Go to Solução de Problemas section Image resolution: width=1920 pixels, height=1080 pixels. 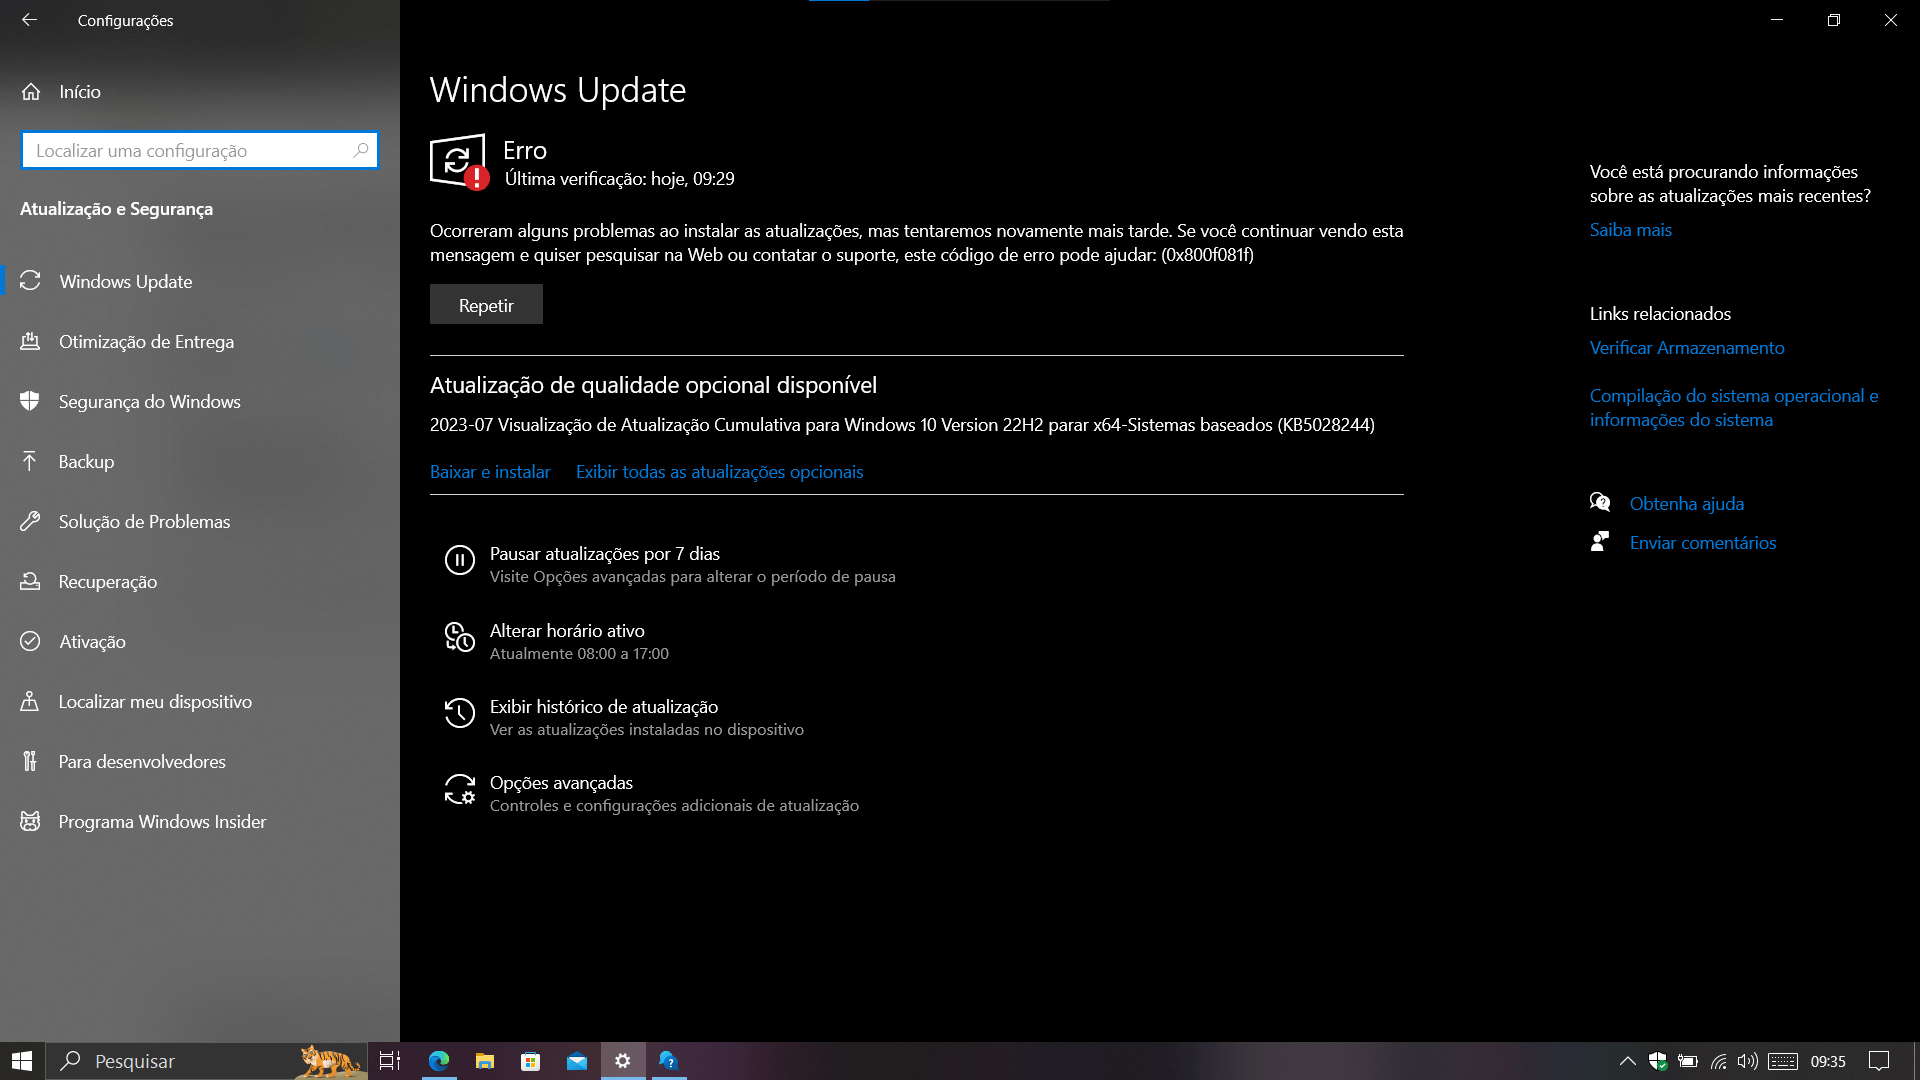coord(144,521)
